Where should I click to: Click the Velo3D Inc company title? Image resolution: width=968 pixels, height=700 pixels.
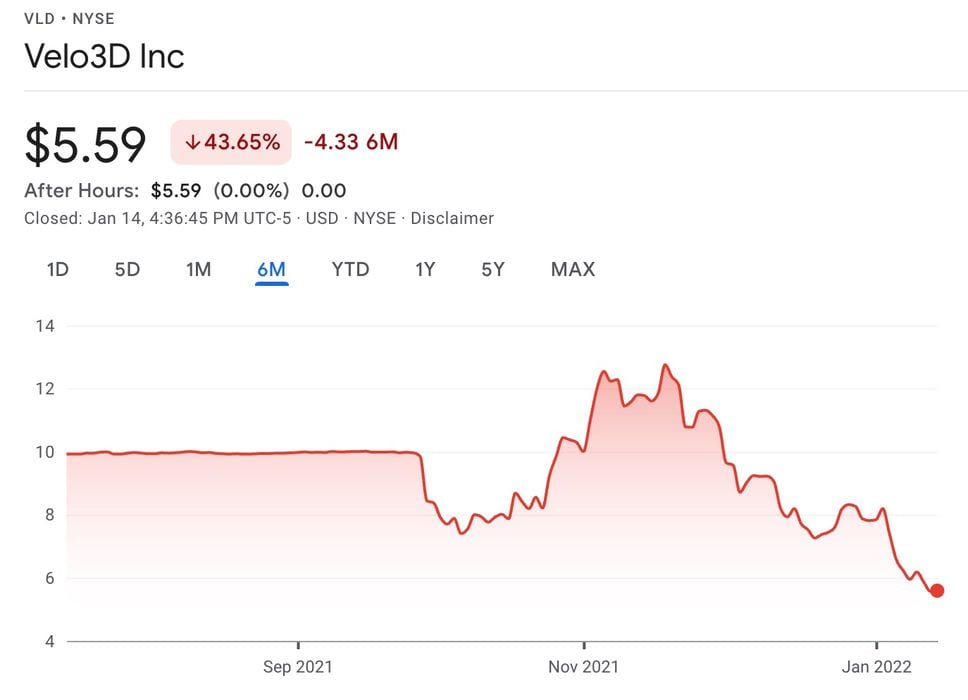[104, 56]
